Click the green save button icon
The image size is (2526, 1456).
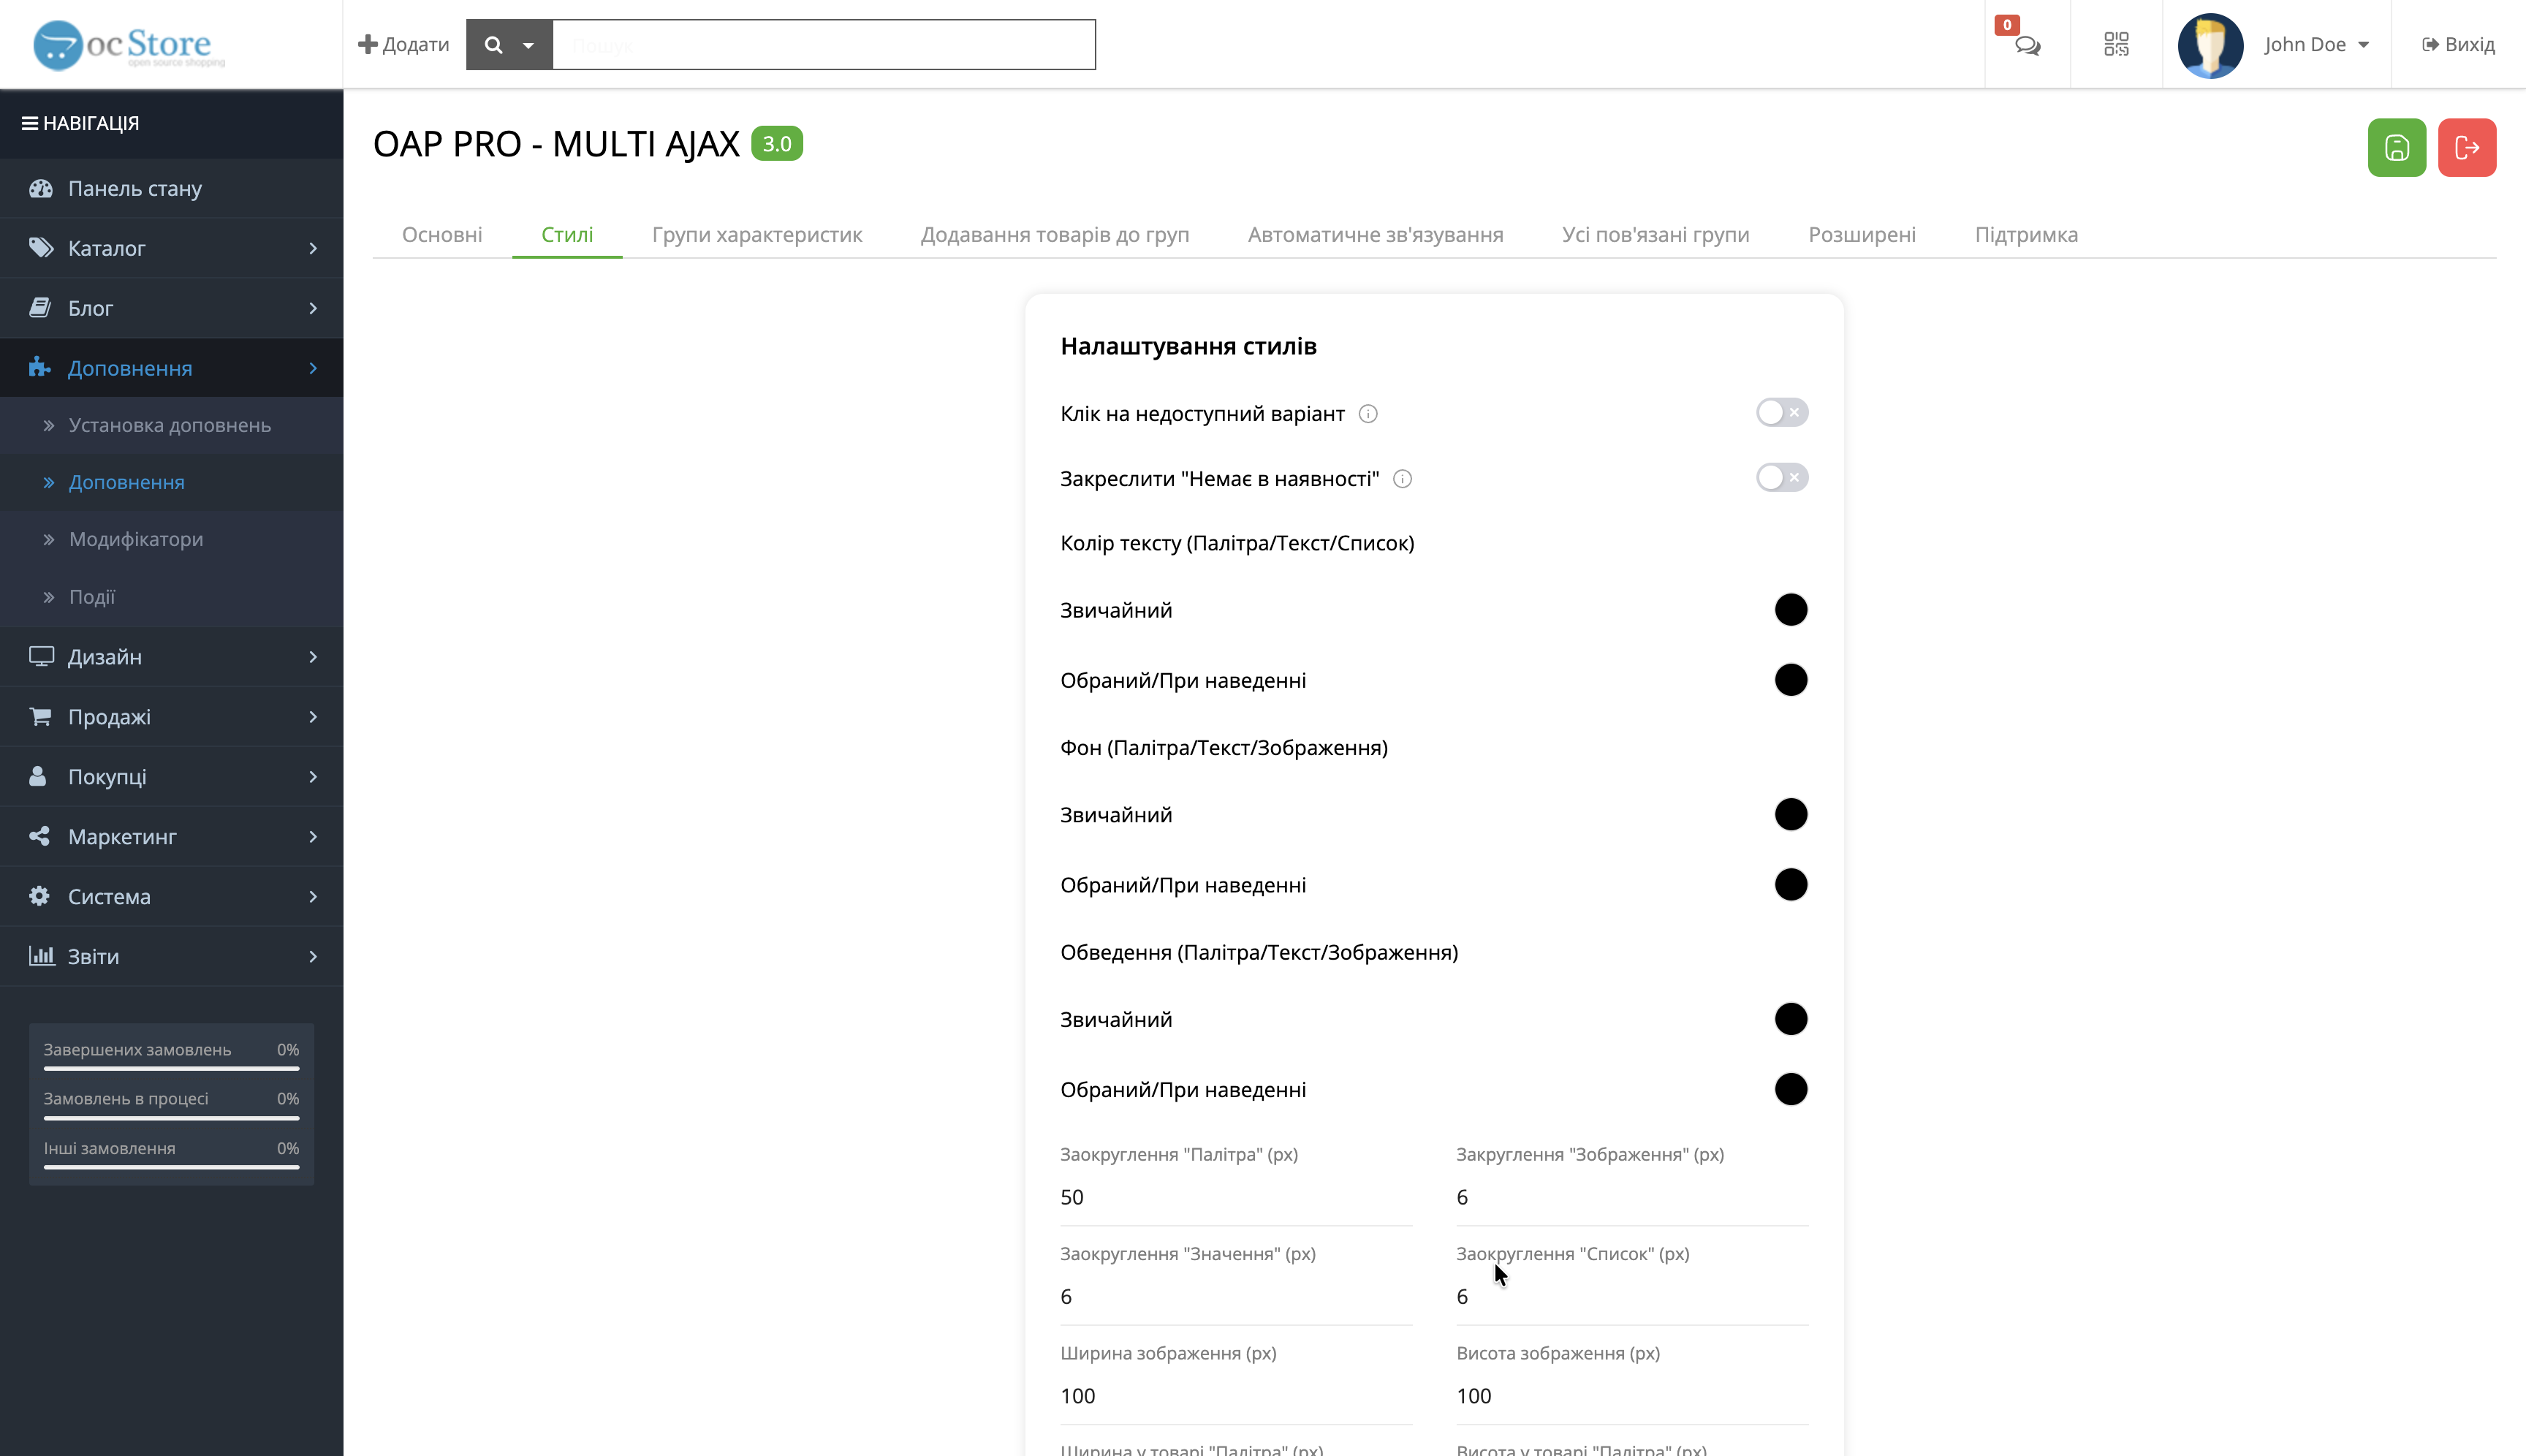[2396, 148]
